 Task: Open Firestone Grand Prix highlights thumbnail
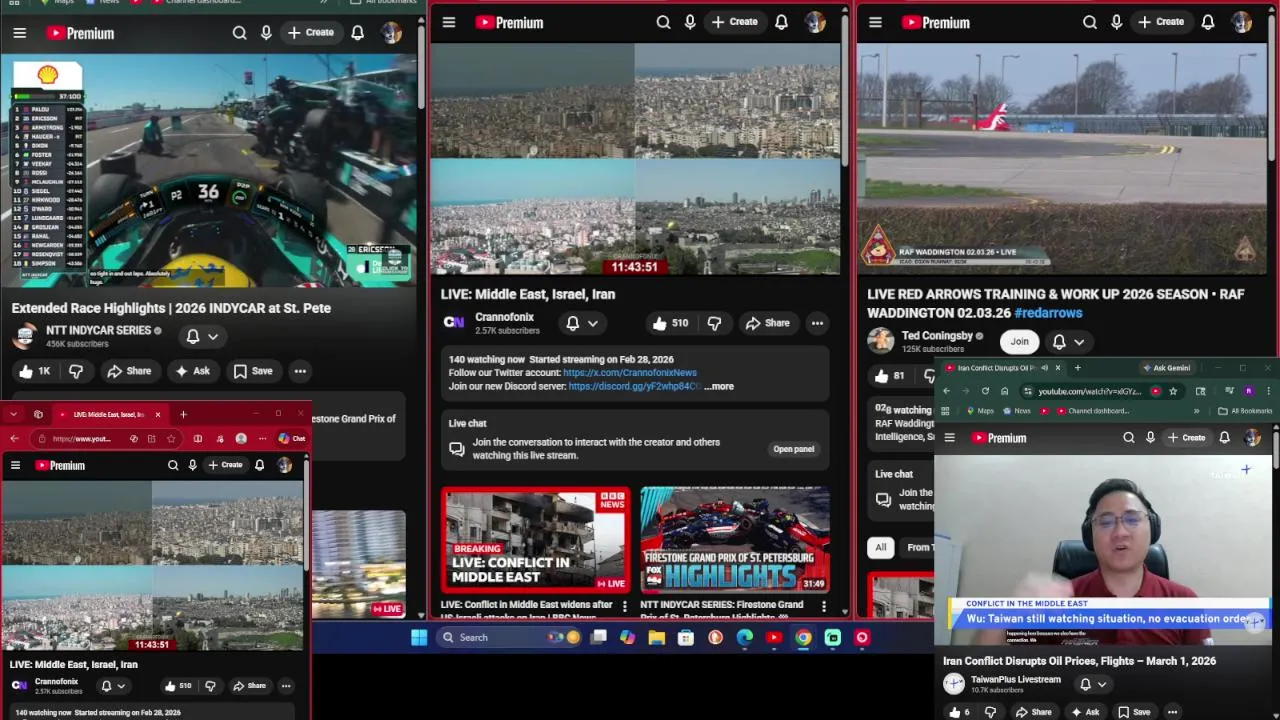coord(735,539)
